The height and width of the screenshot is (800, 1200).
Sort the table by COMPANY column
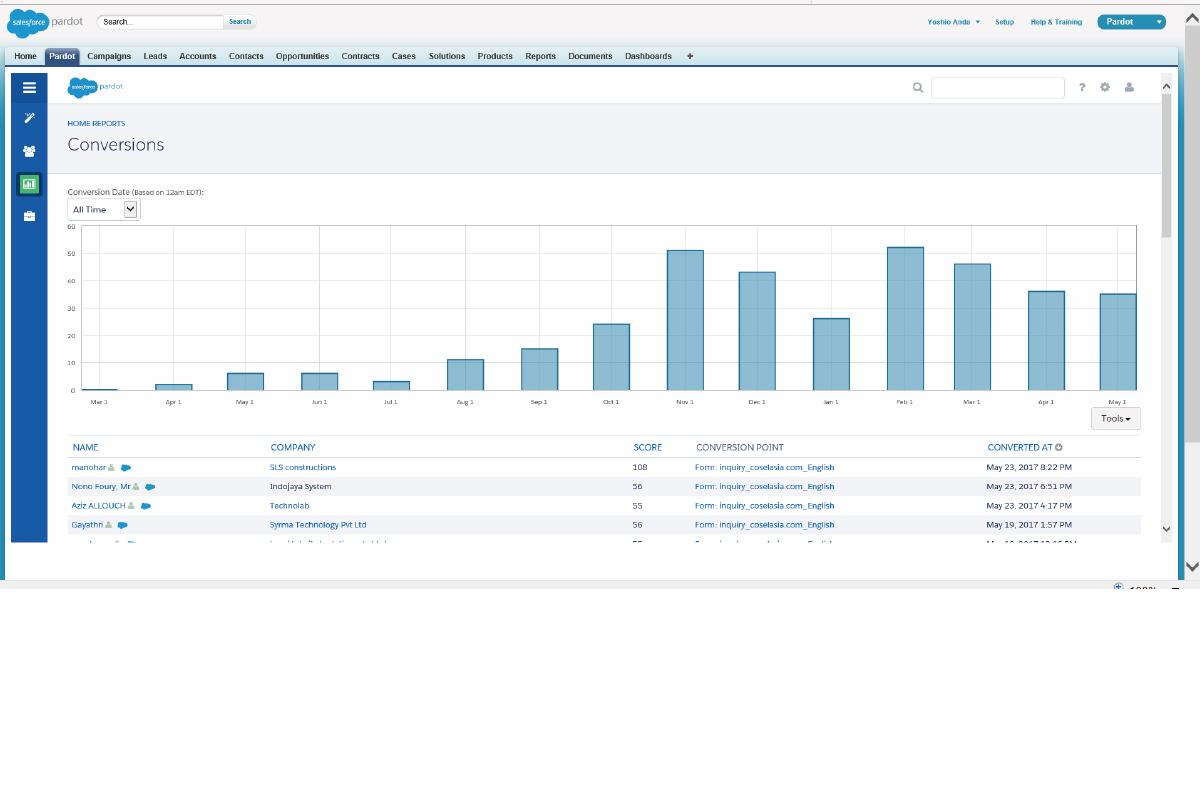[293, 447]
